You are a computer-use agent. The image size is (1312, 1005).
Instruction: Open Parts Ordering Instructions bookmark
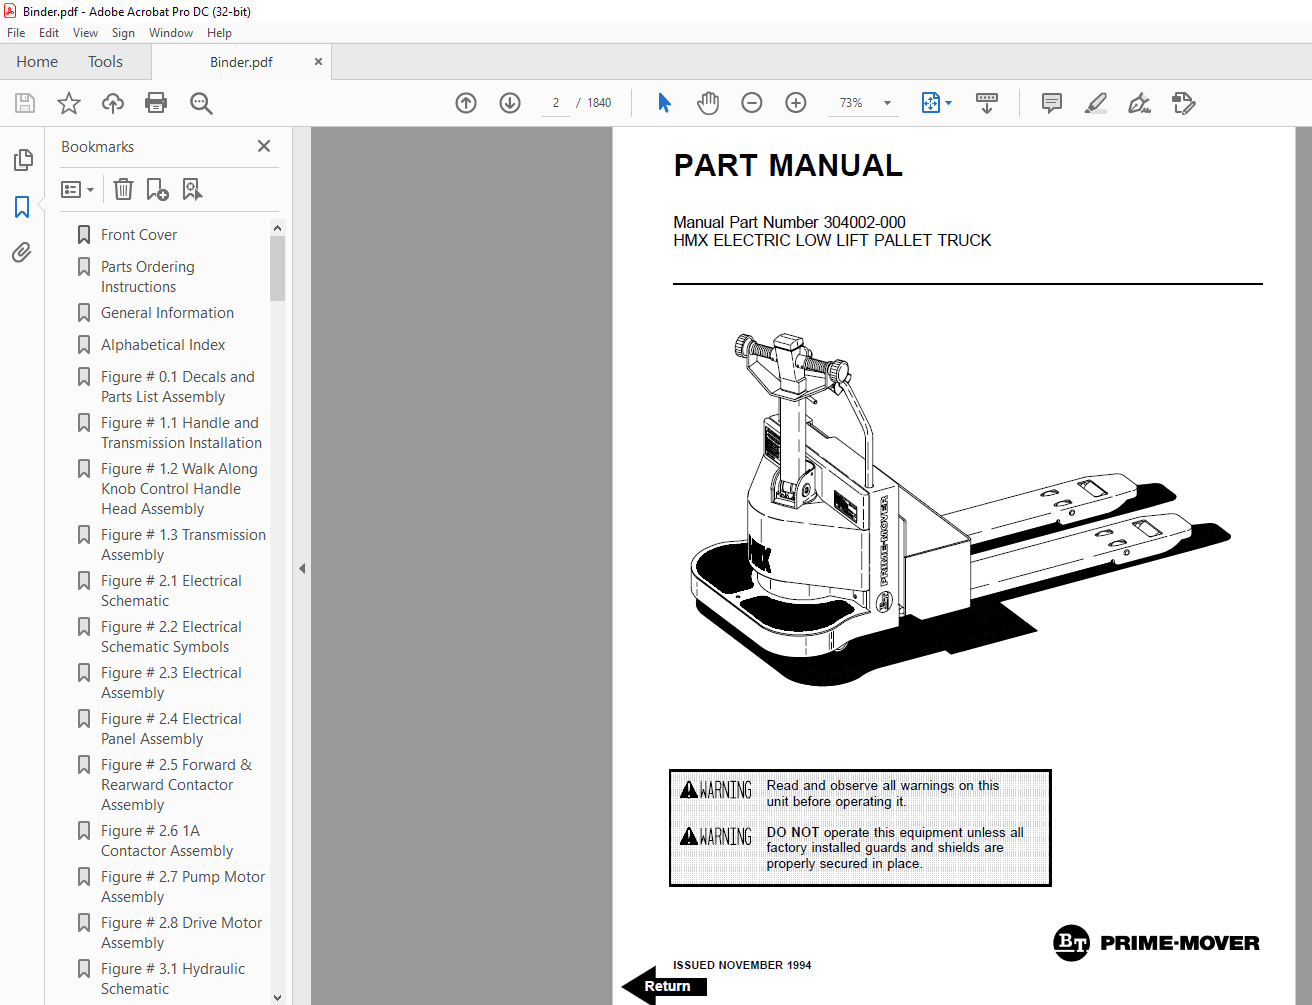(147, 277)
